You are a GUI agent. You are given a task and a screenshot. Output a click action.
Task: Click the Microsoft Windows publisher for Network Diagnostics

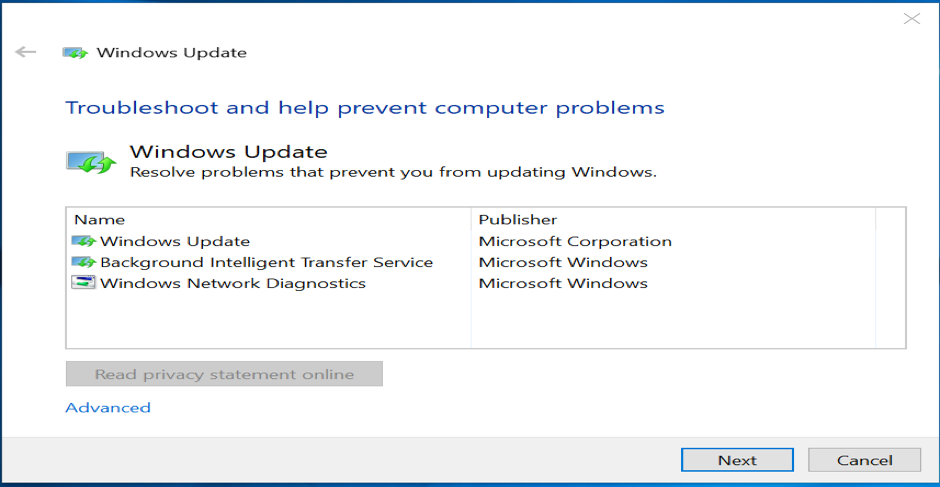563,283
